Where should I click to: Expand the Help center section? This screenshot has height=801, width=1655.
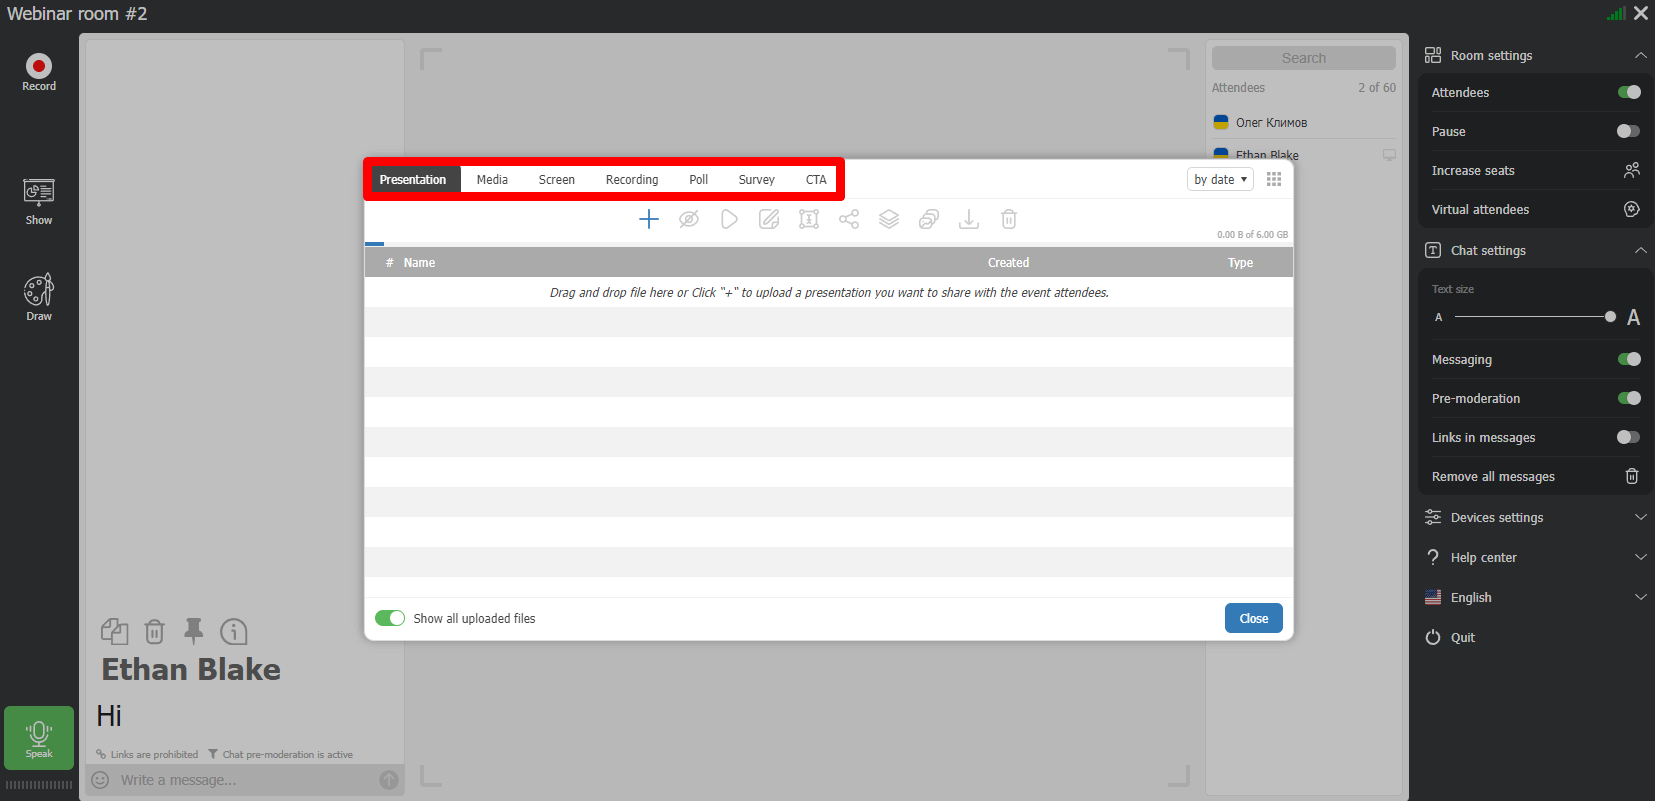[x=1534, y=557]
